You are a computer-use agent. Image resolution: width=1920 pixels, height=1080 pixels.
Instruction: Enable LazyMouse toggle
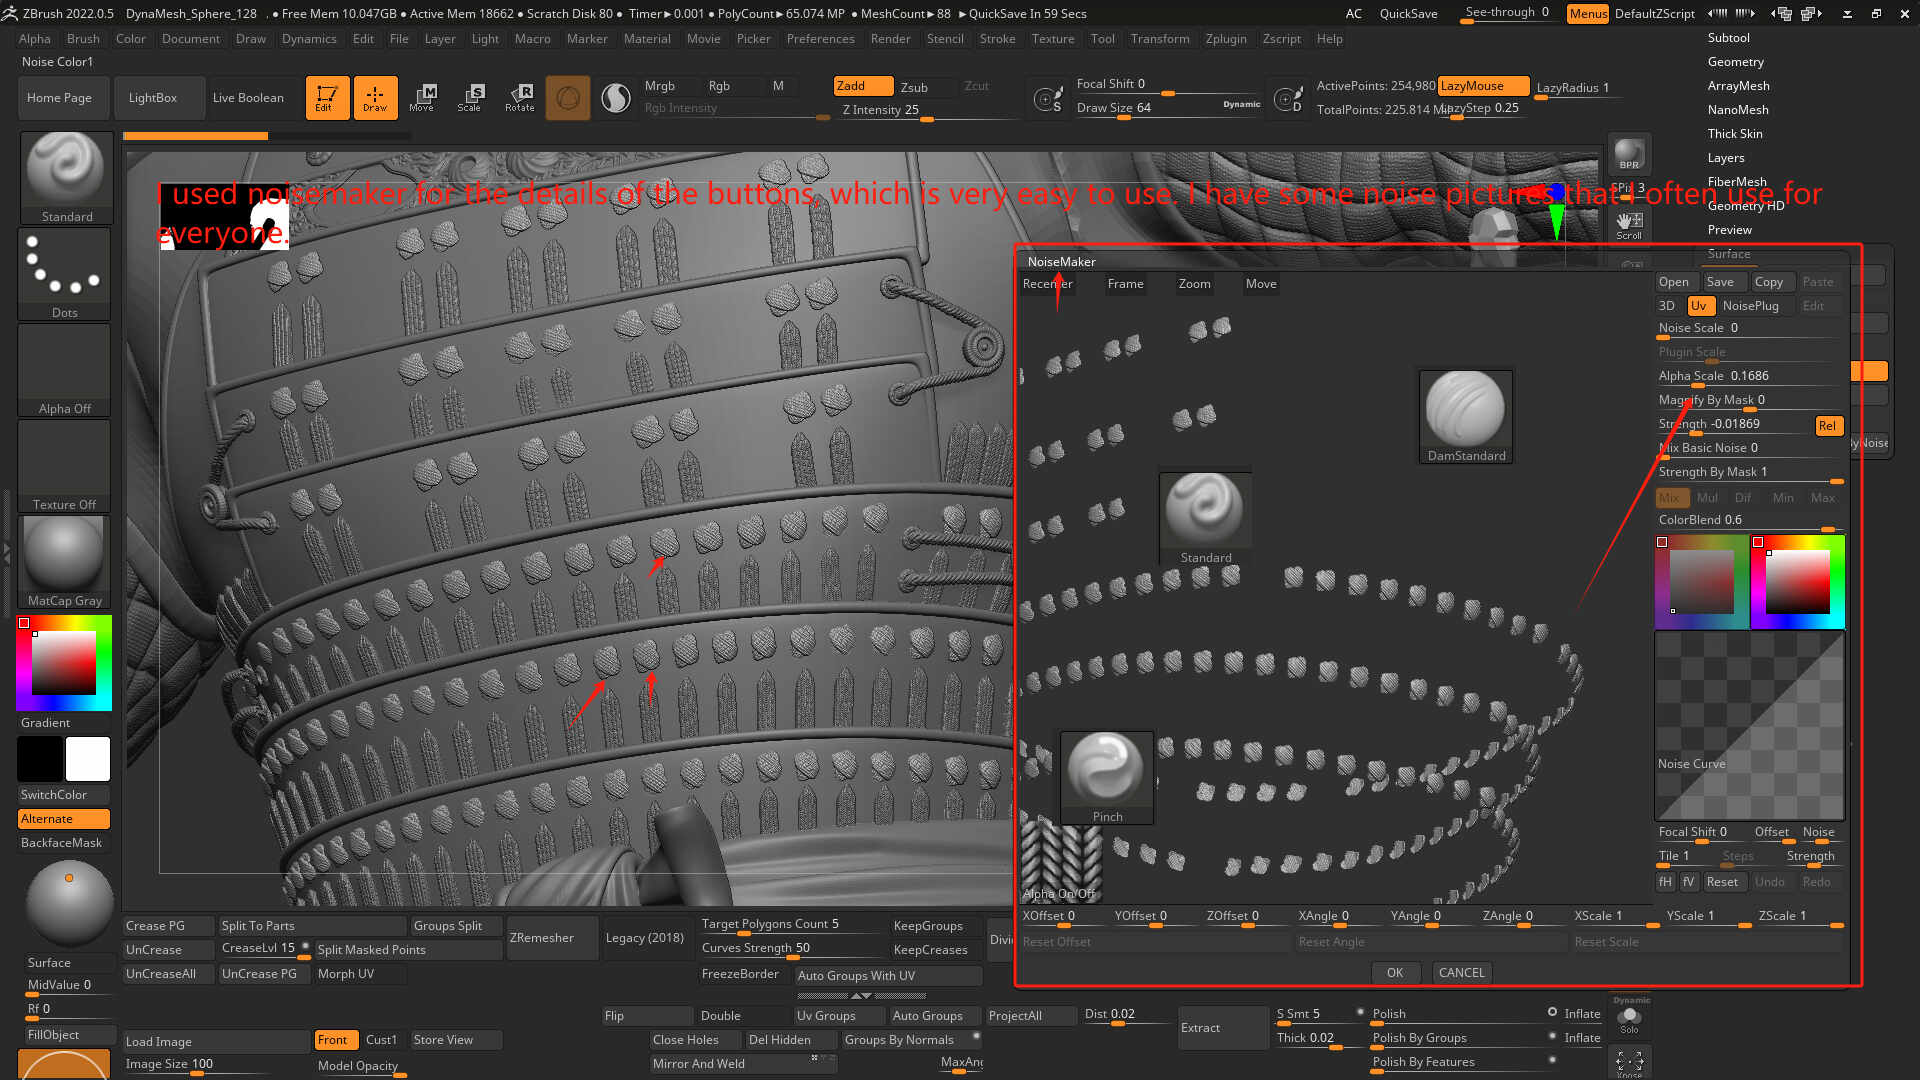[x=1482, y=86]
